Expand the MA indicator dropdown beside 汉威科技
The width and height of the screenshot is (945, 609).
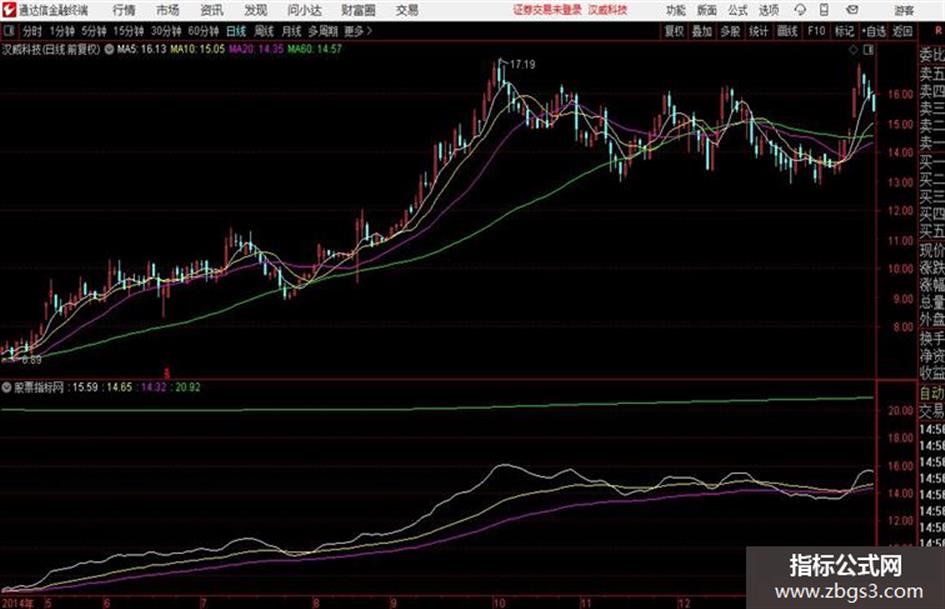point(109,49)
